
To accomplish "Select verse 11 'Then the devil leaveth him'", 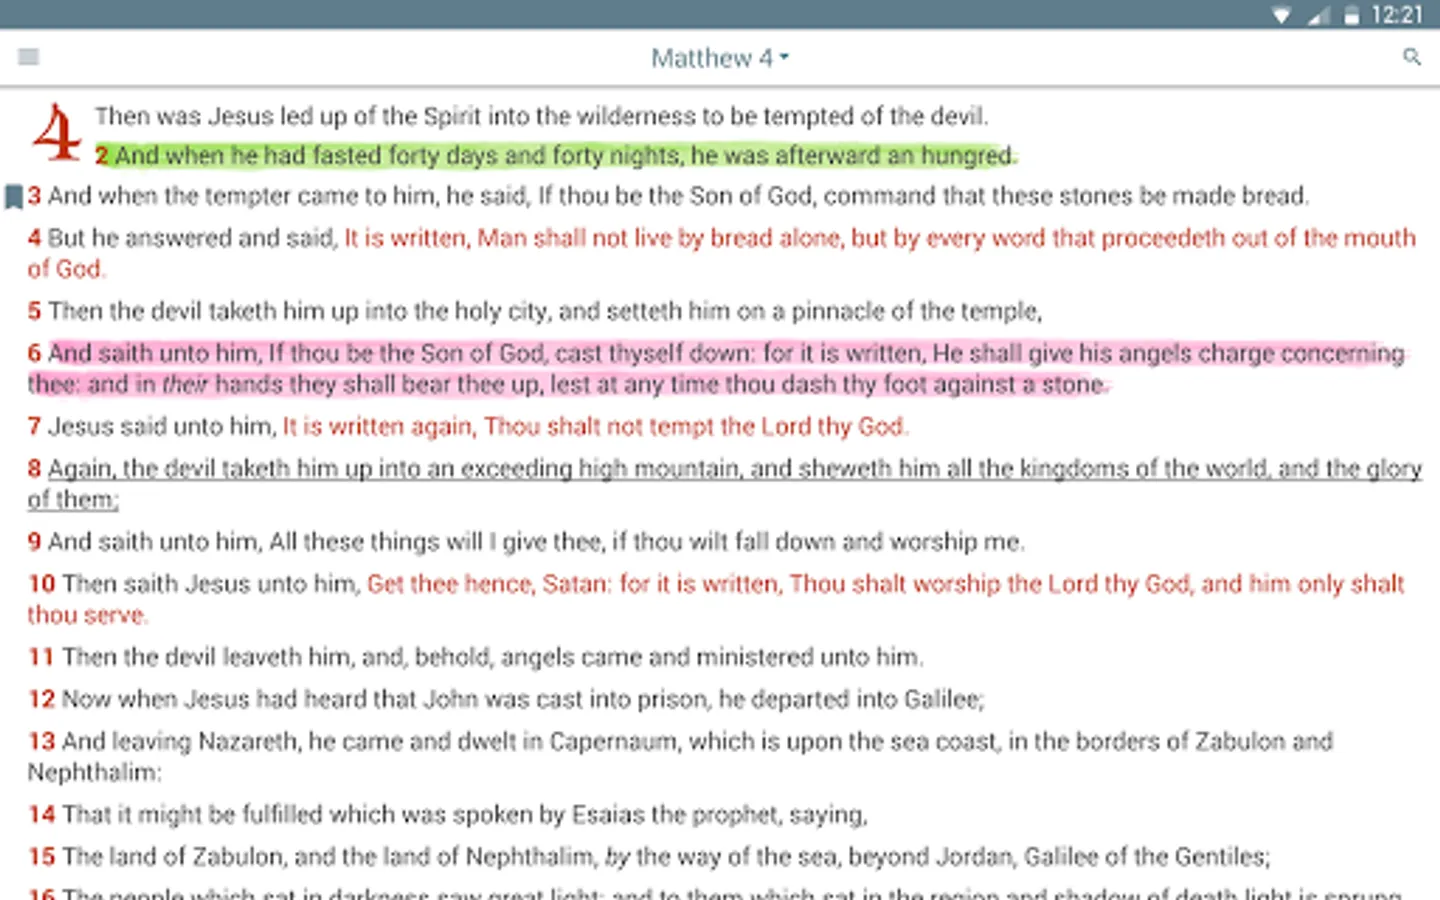I will tap(476, 656).
